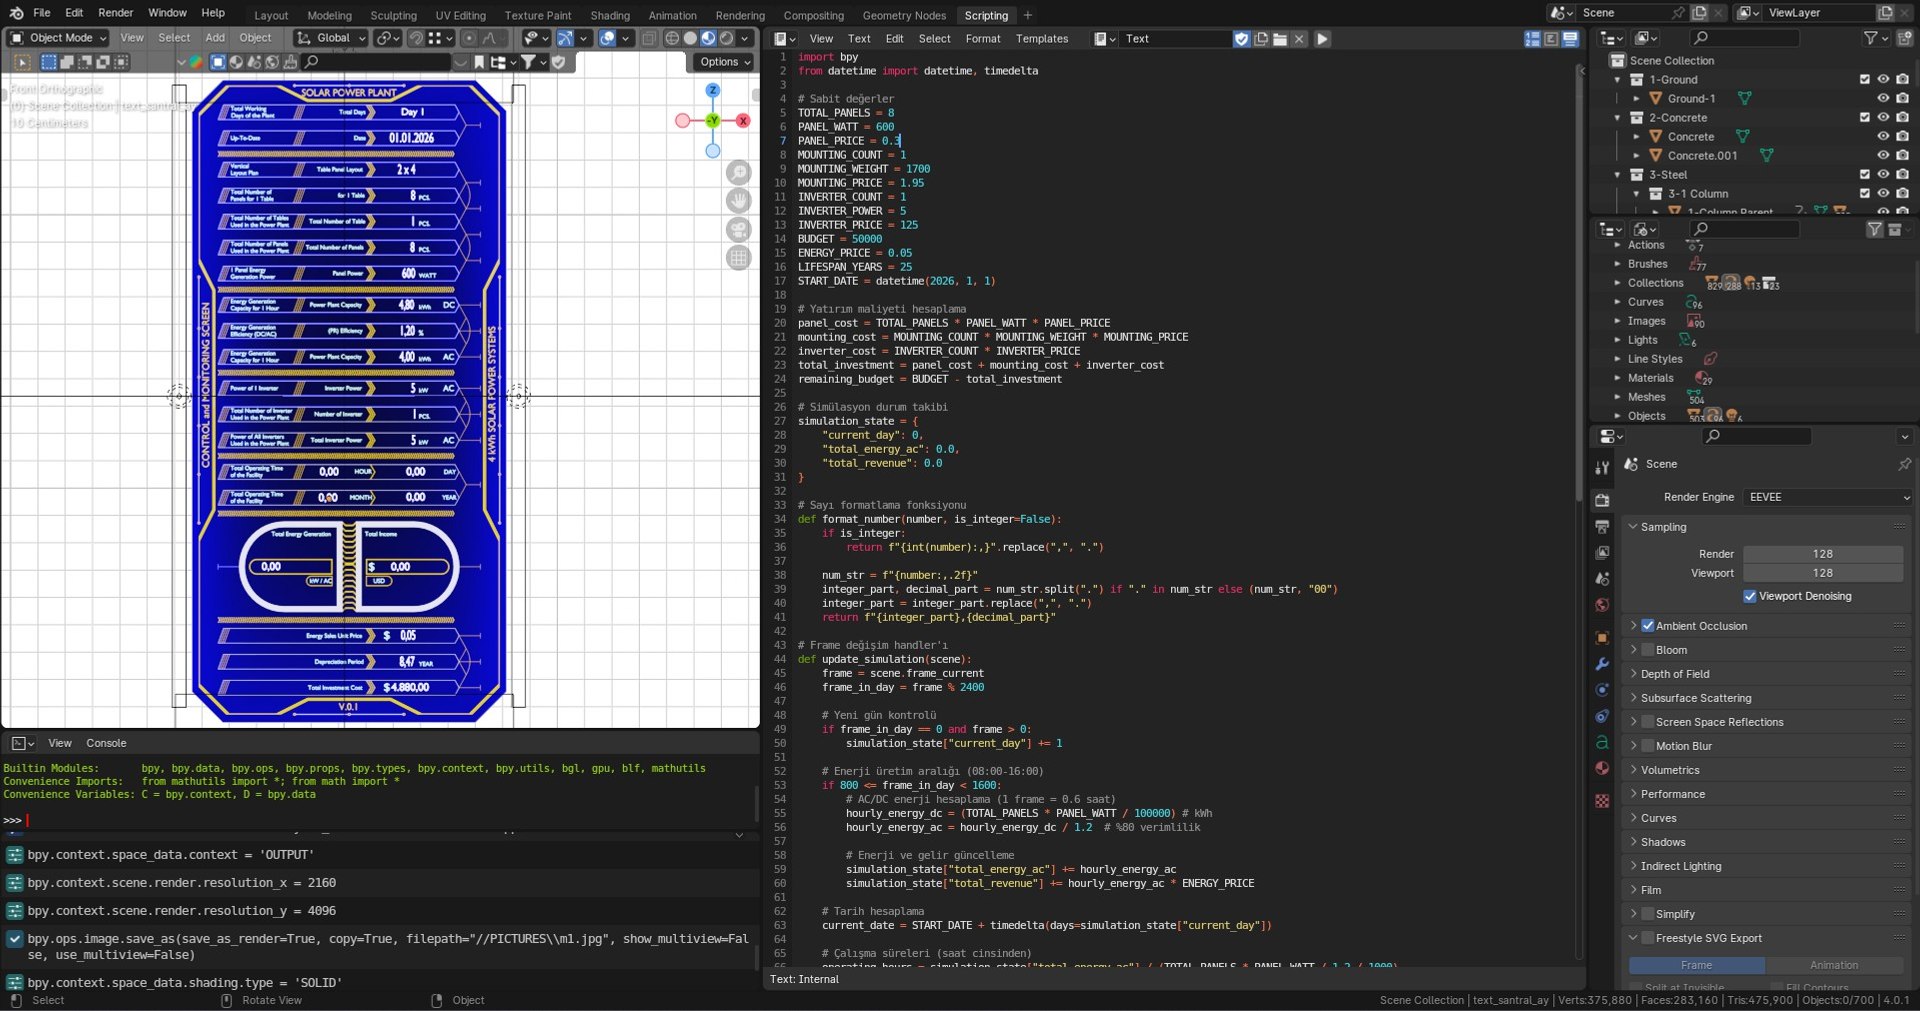The width and height of the screenshot is (1920, 1011).
Task: Open the text editor Templates menu
Action: pos(1042,39)
